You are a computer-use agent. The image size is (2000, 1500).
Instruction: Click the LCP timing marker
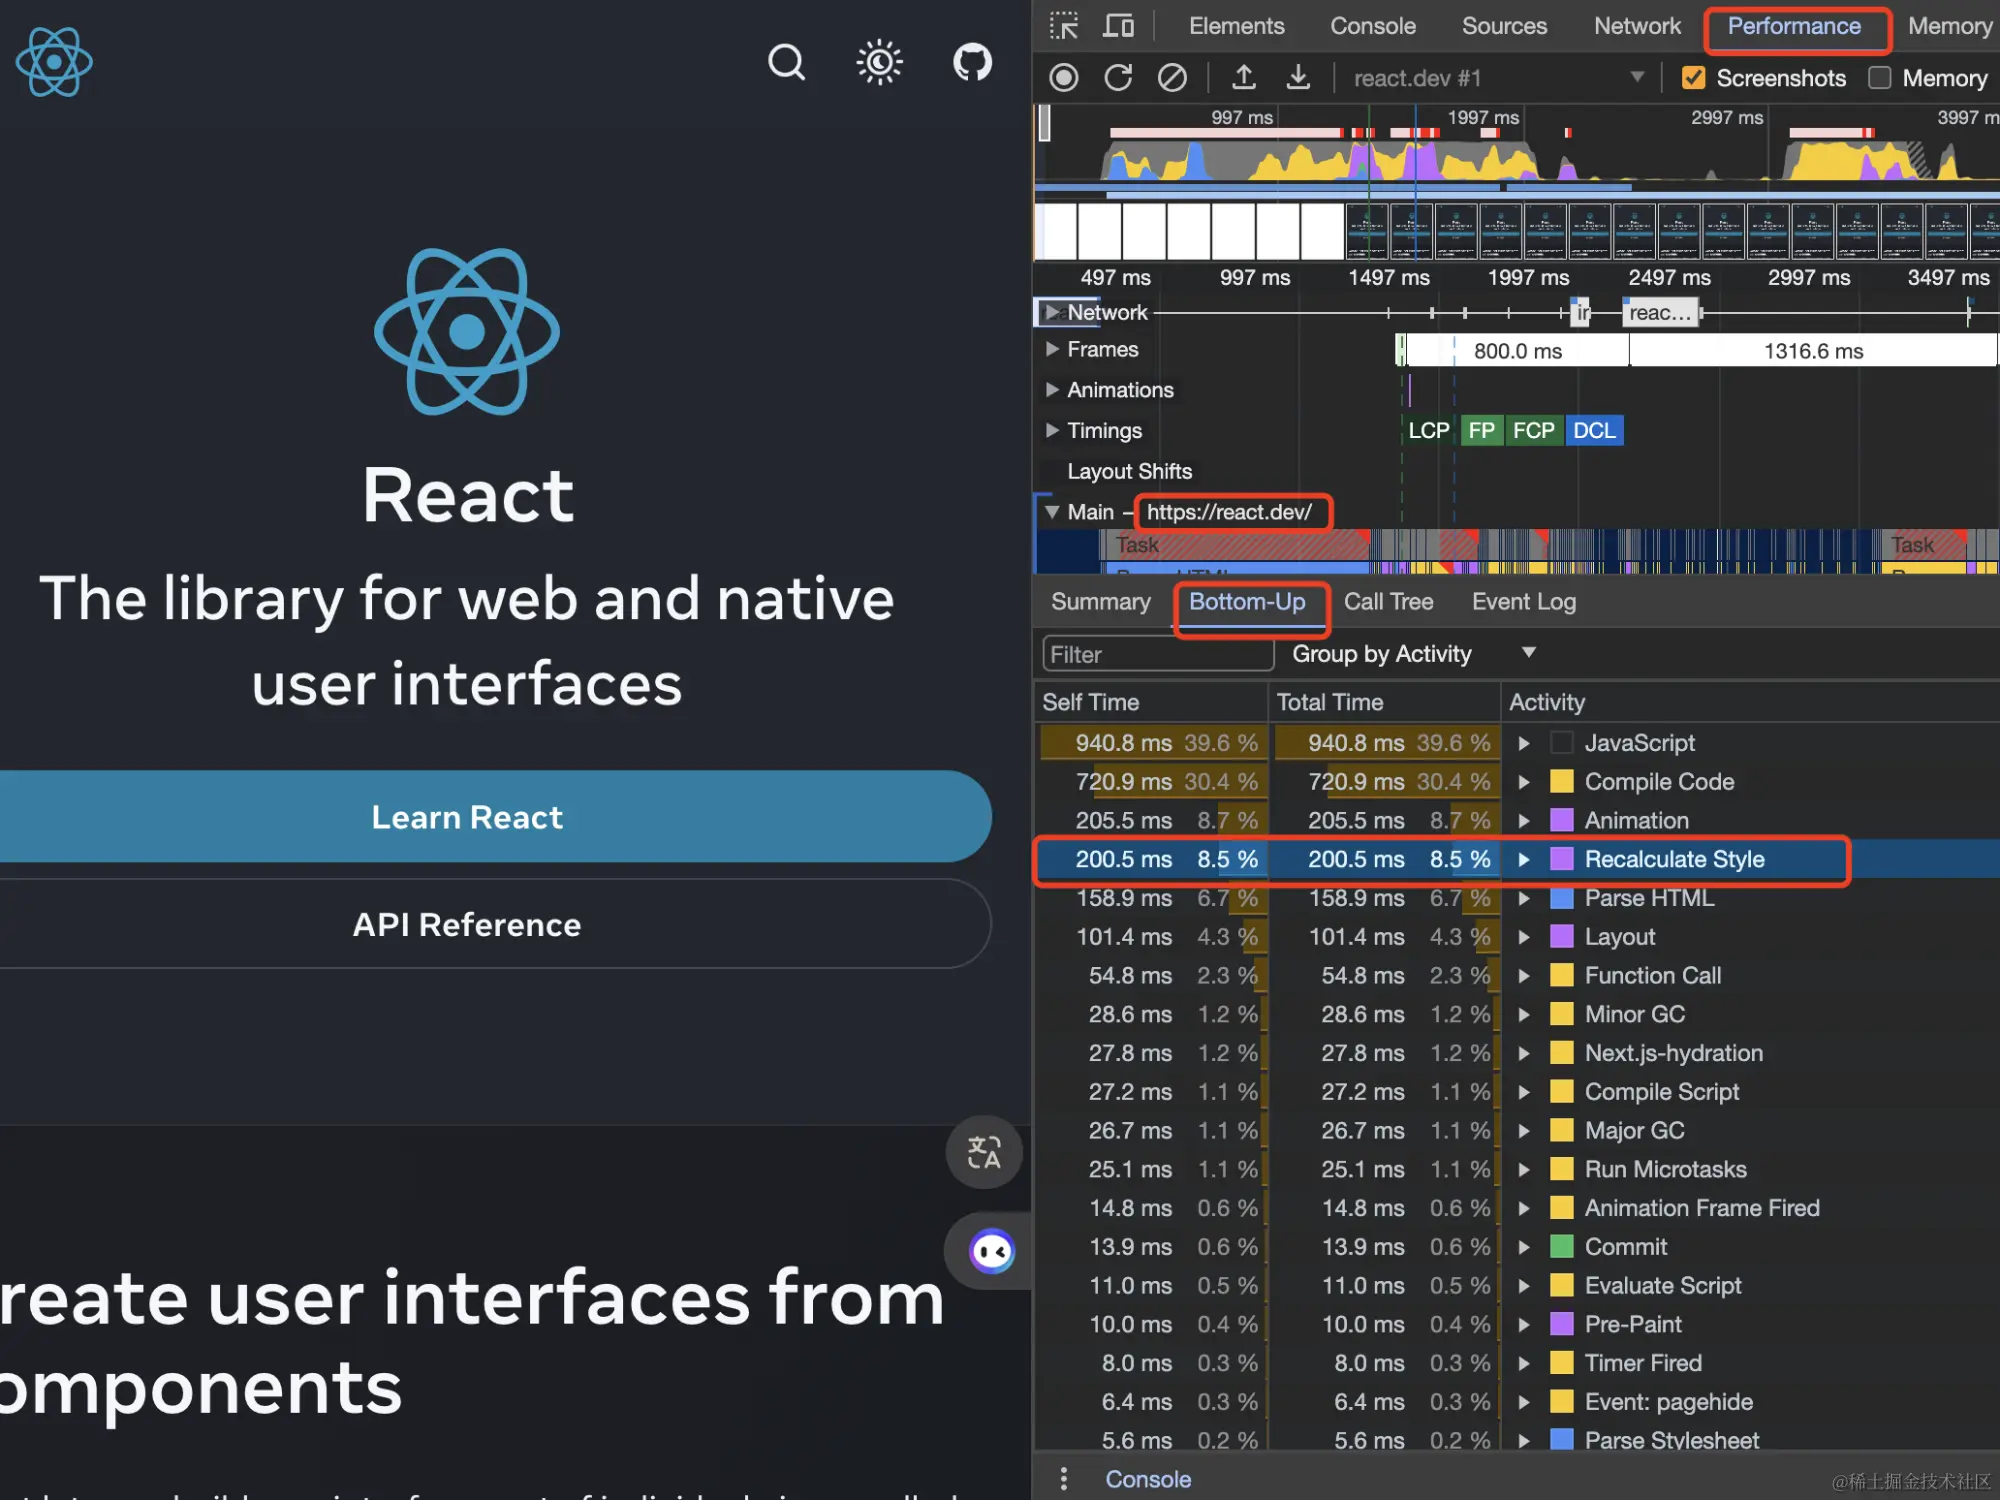tap(1428, 431)
